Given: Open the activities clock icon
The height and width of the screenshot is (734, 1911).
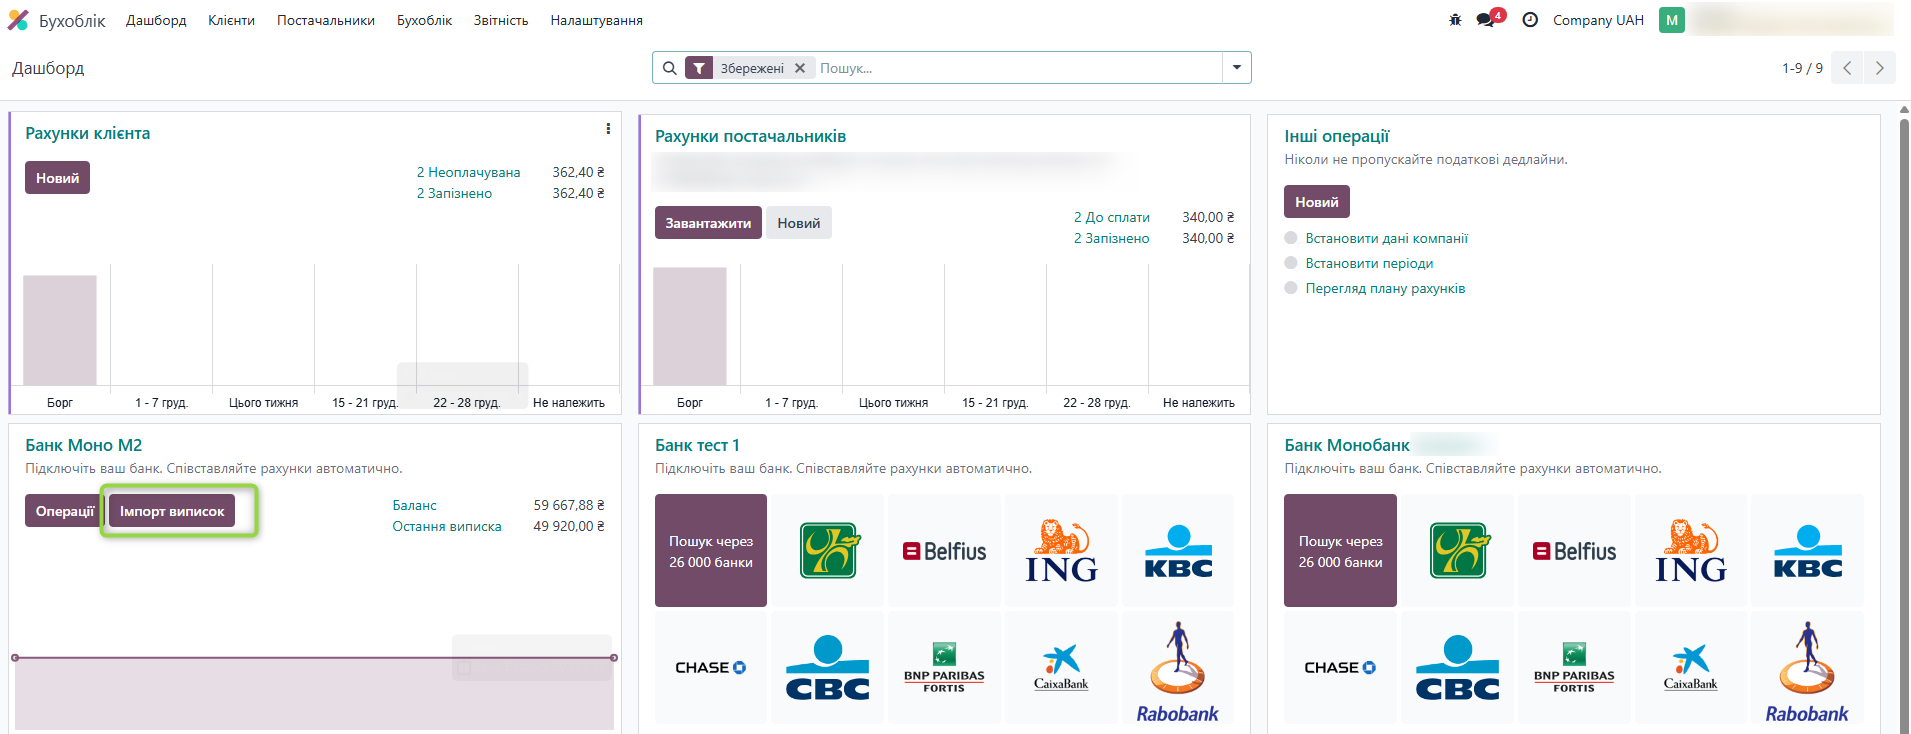Looking at the screenshot, I should click(x=1530, y=20).
